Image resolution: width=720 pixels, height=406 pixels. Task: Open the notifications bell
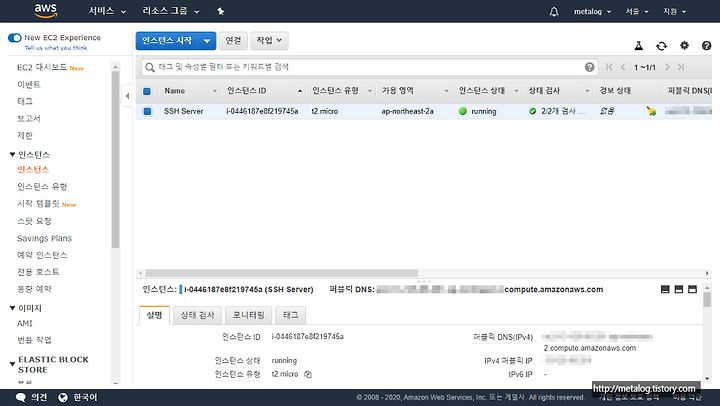pyautogui.click(x=554, y=11)
